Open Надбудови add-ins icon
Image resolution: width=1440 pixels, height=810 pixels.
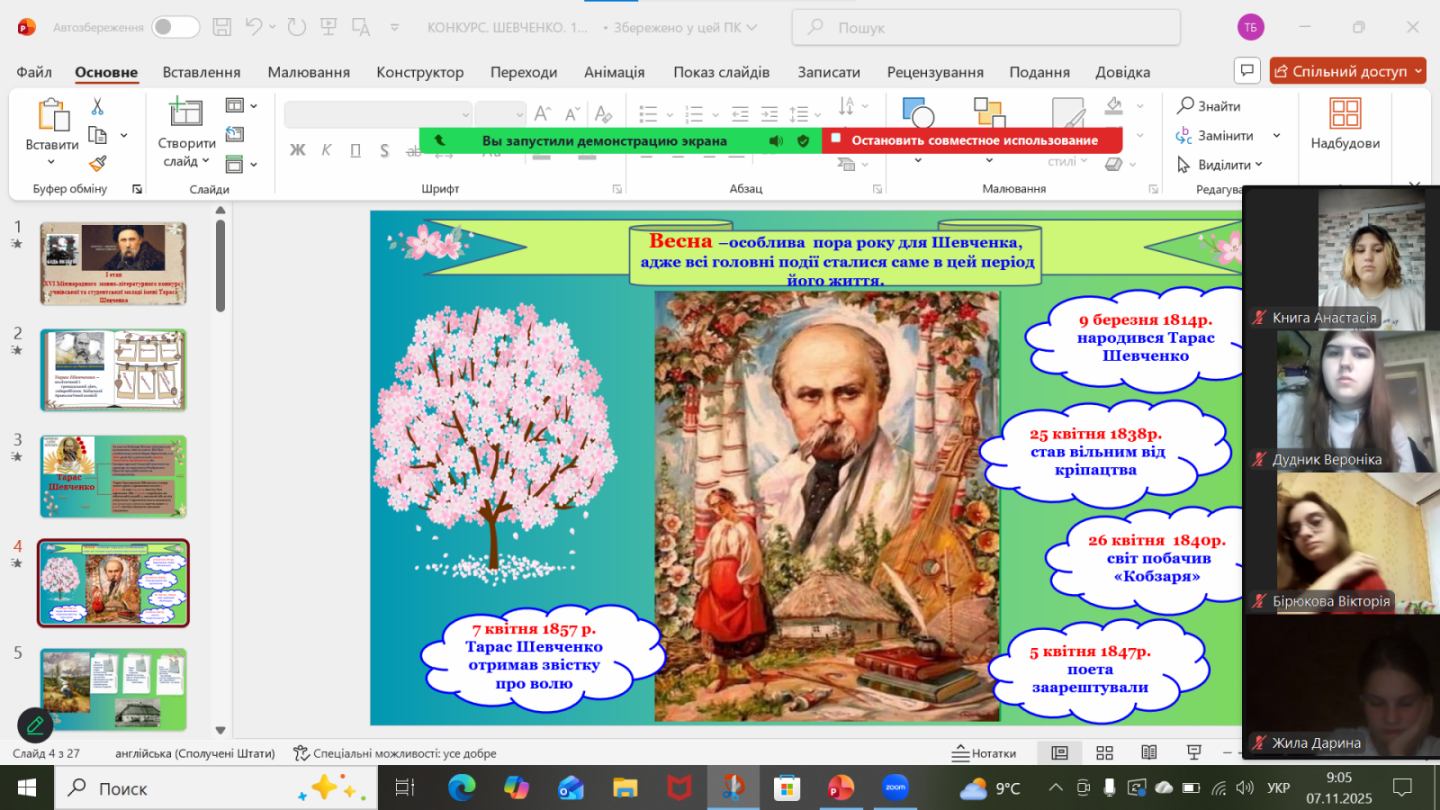[x=1345, y=125]
